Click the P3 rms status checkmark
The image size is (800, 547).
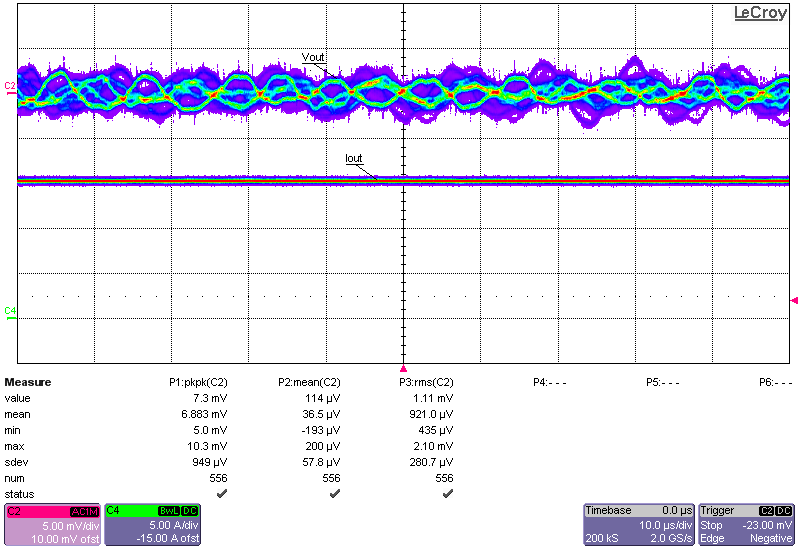447,494
